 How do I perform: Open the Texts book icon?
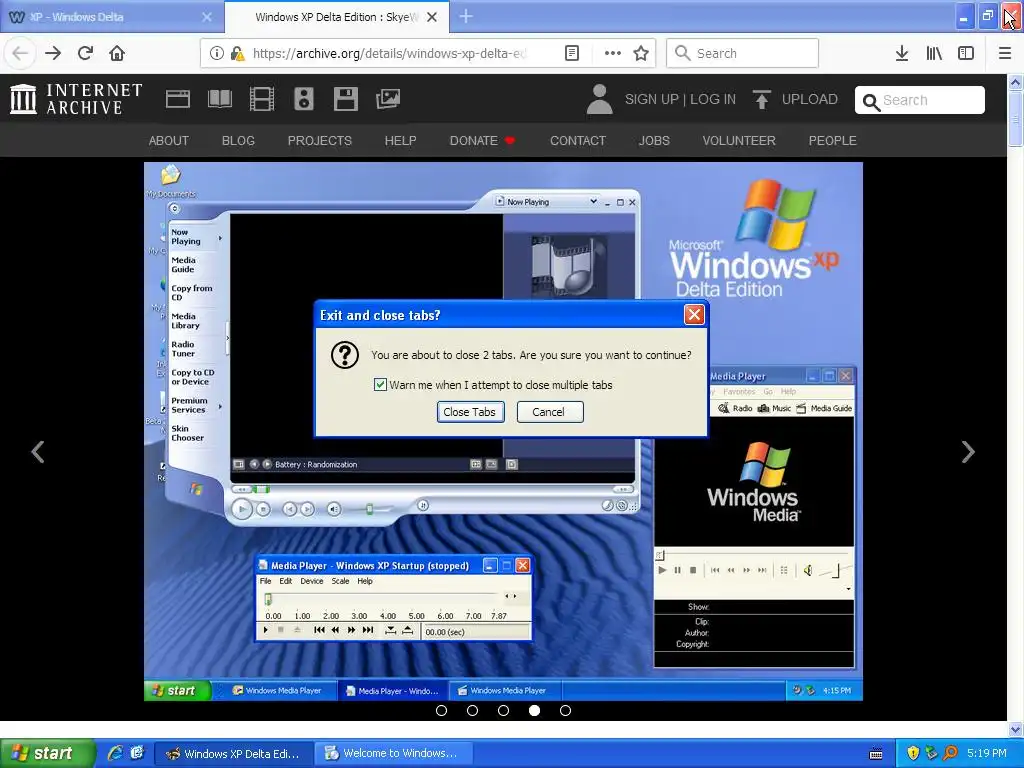[219, 99]
